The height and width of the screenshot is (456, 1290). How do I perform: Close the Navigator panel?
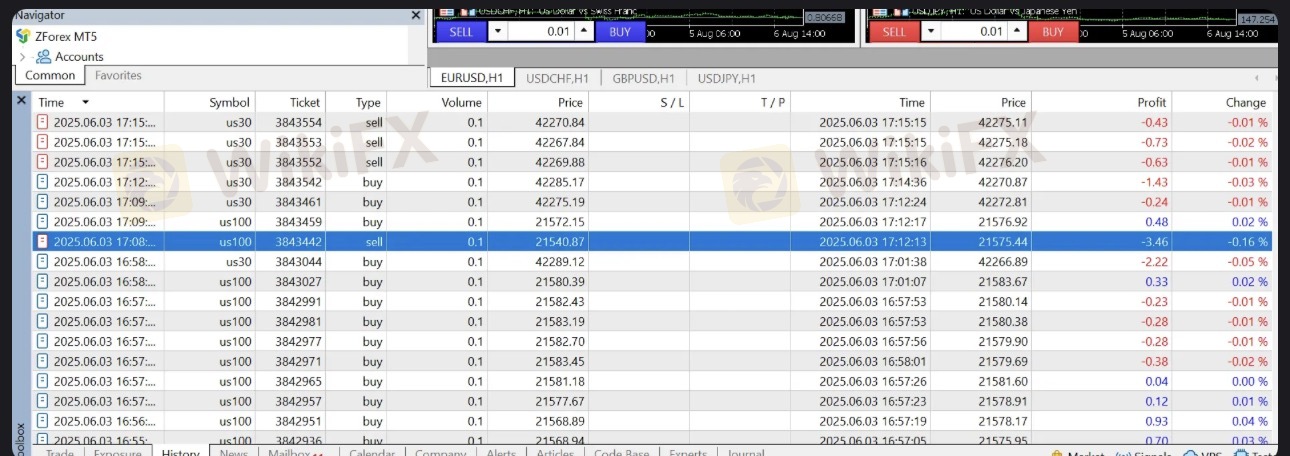point(416,15)
